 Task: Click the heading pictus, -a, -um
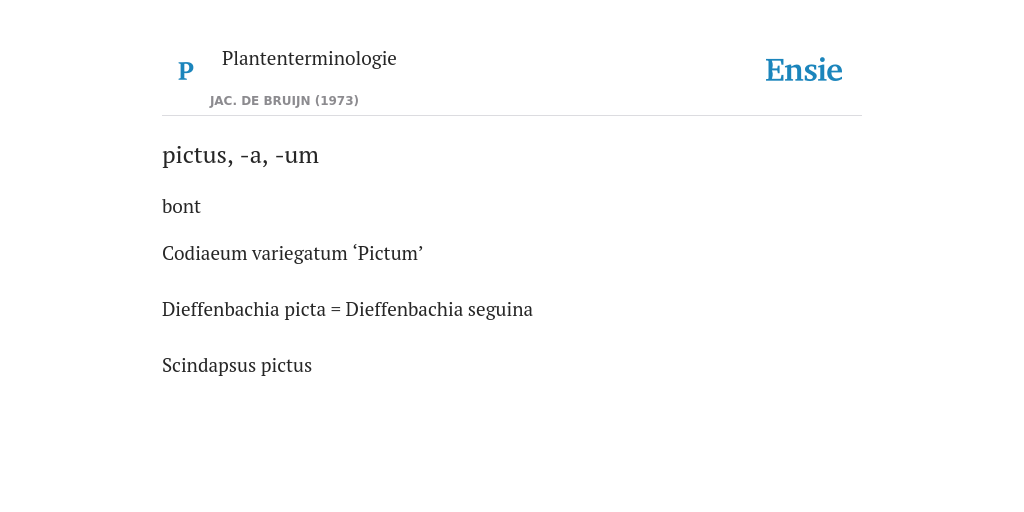tap(240, 155)
